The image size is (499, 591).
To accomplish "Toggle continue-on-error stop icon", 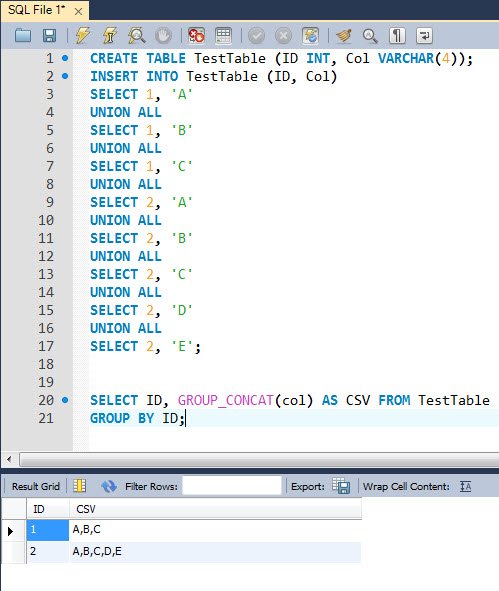I will tap(196, 36).
